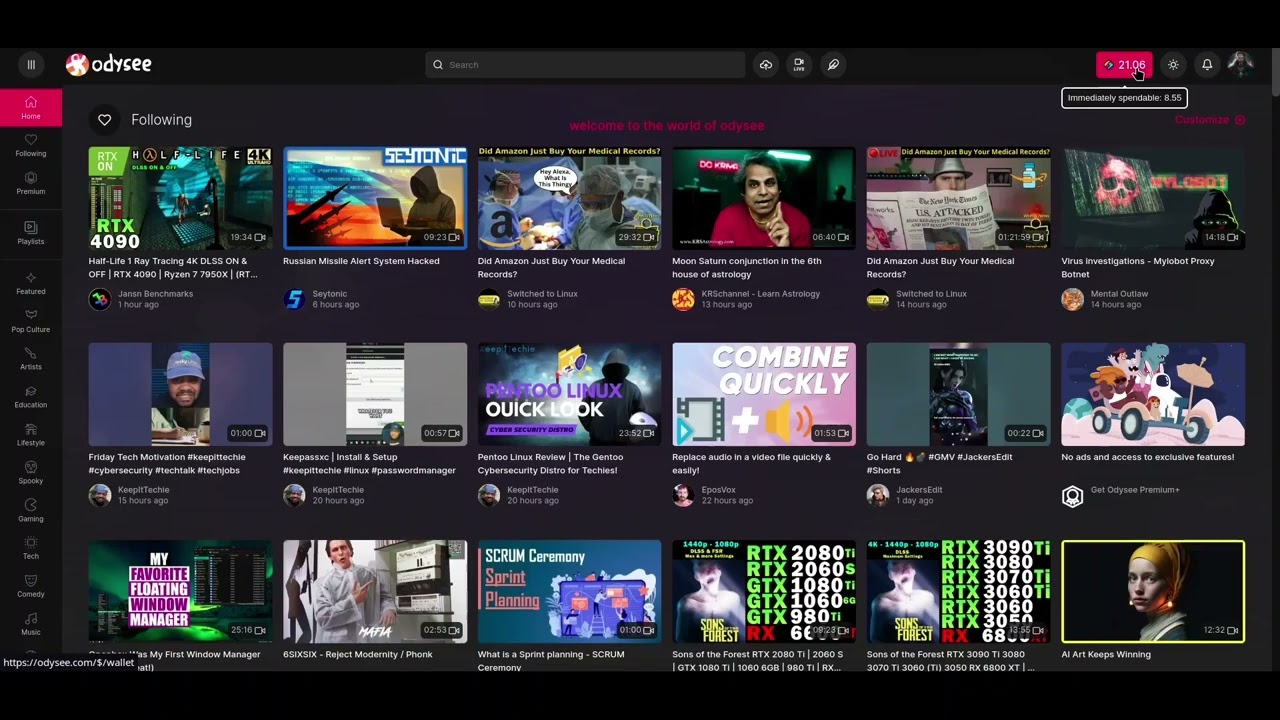This screenshot has width=1280, height=720.
Task: Click the Gaming icon in the sidebar
Action: 31,505
